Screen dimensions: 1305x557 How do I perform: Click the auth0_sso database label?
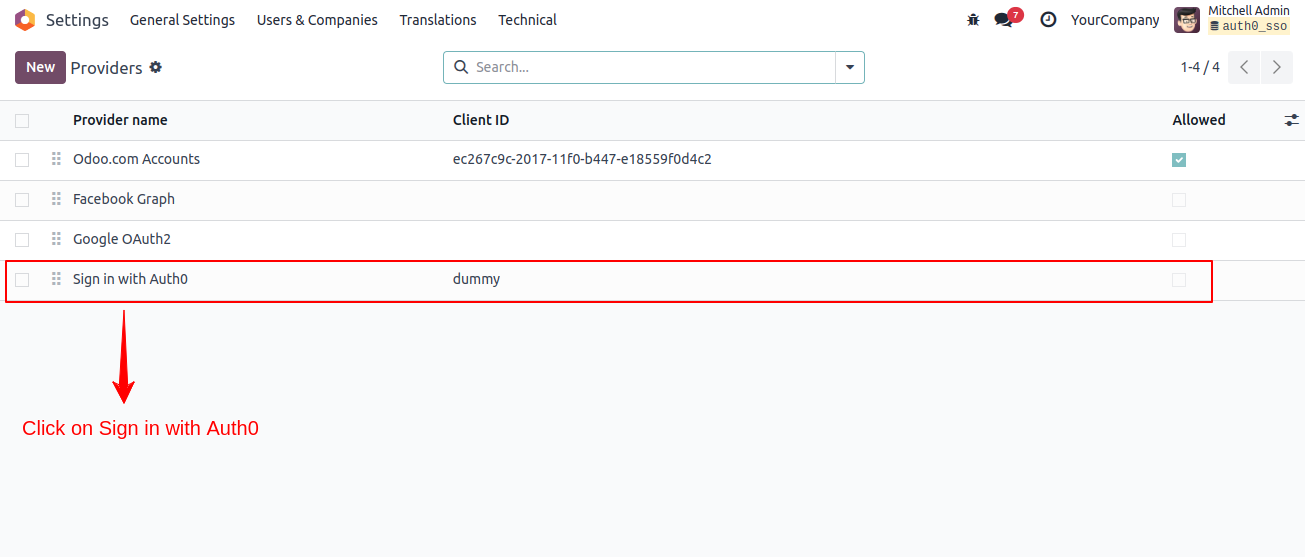[1249, 27]
